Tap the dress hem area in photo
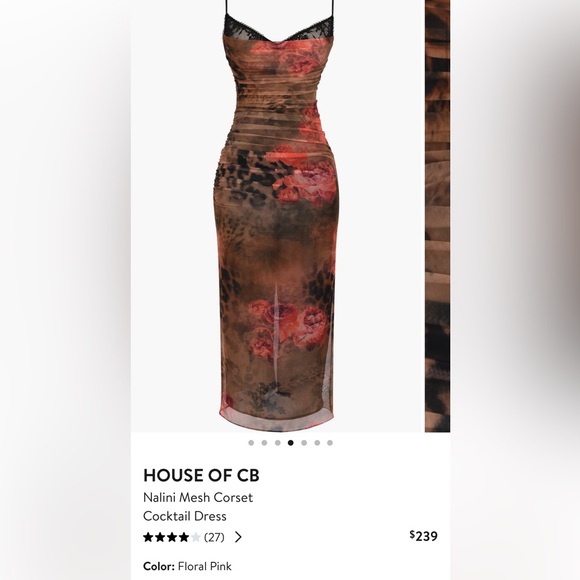Screen dimensions: 580x580 click(277, 416)
